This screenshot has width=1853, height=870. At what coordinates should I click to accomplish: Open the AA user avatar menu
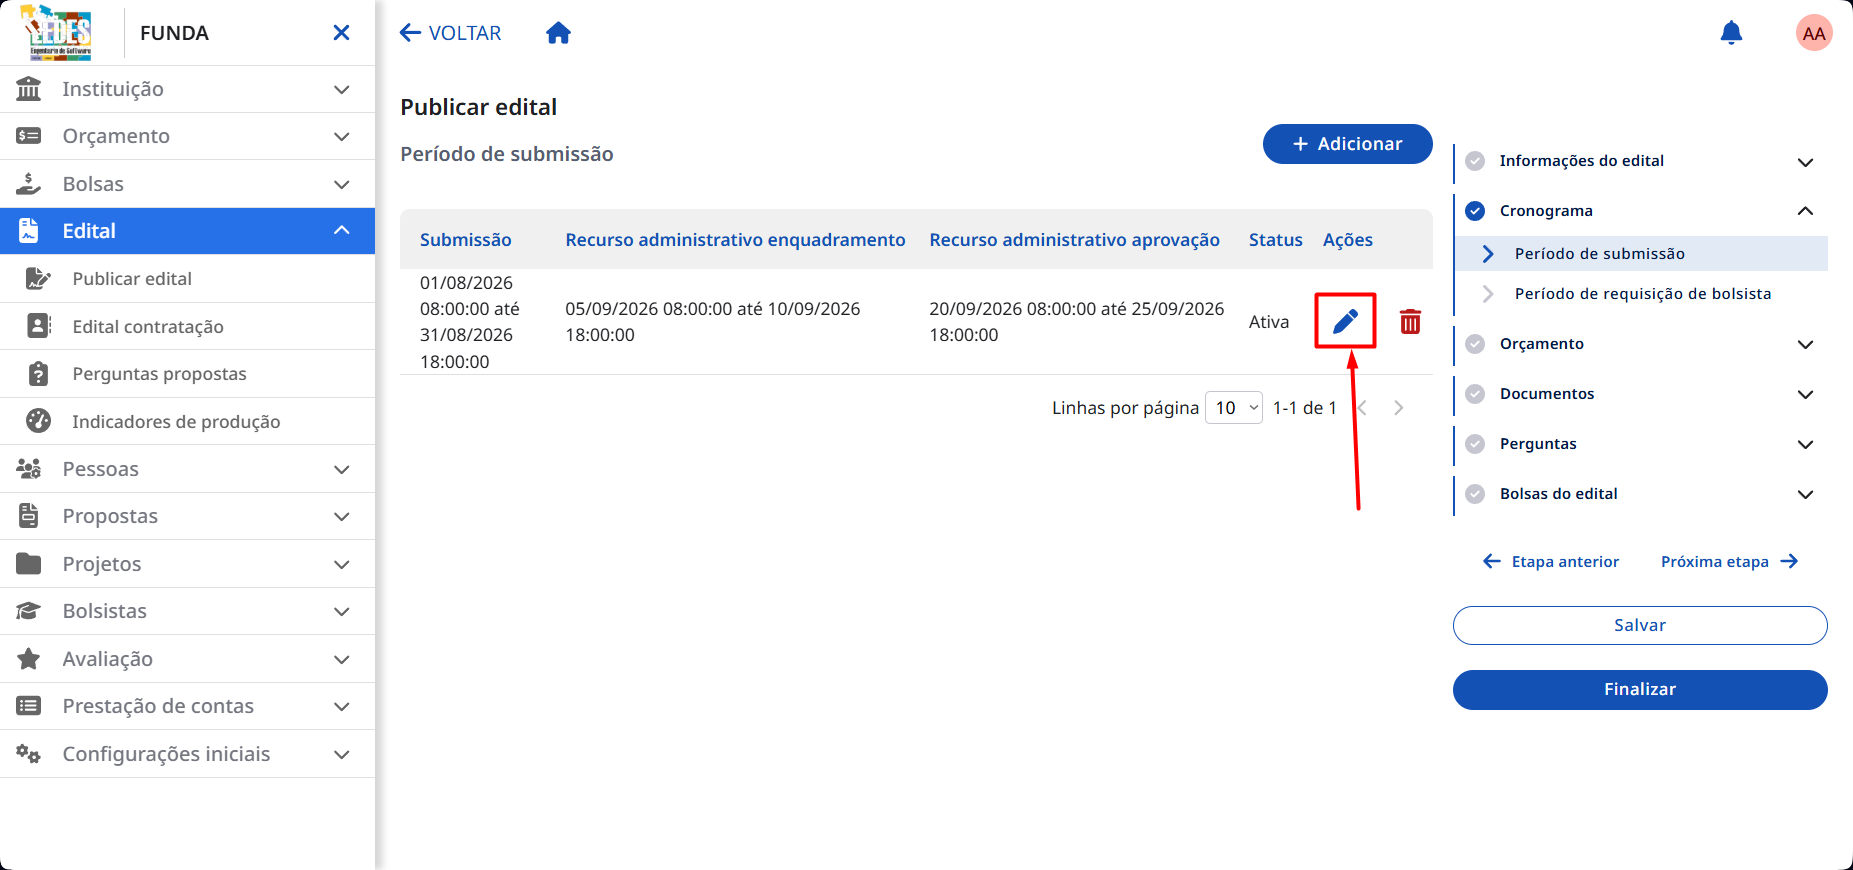(1814, 33)
